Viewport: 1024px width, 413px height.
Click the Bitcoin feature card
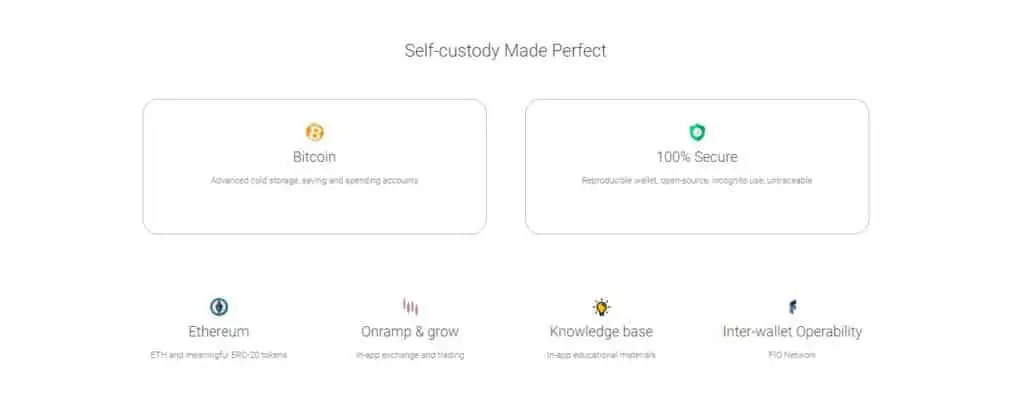pyautogui.click(x=315, y=167)
